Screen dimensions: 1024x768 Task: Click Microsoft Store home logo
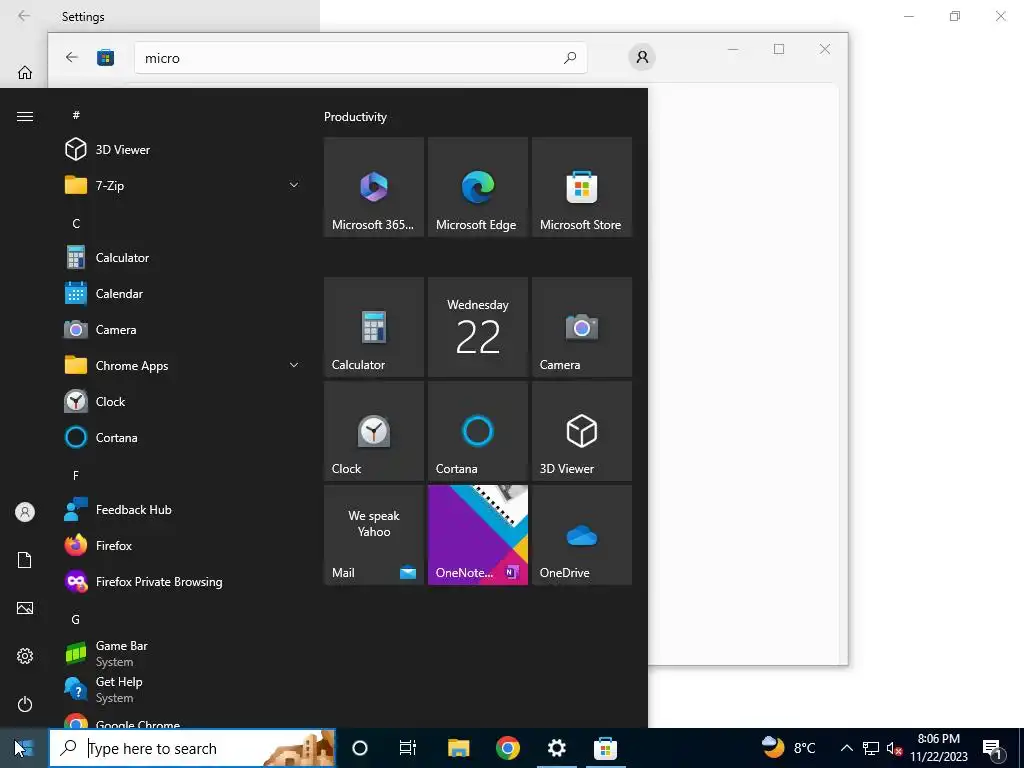click(105, 58)
